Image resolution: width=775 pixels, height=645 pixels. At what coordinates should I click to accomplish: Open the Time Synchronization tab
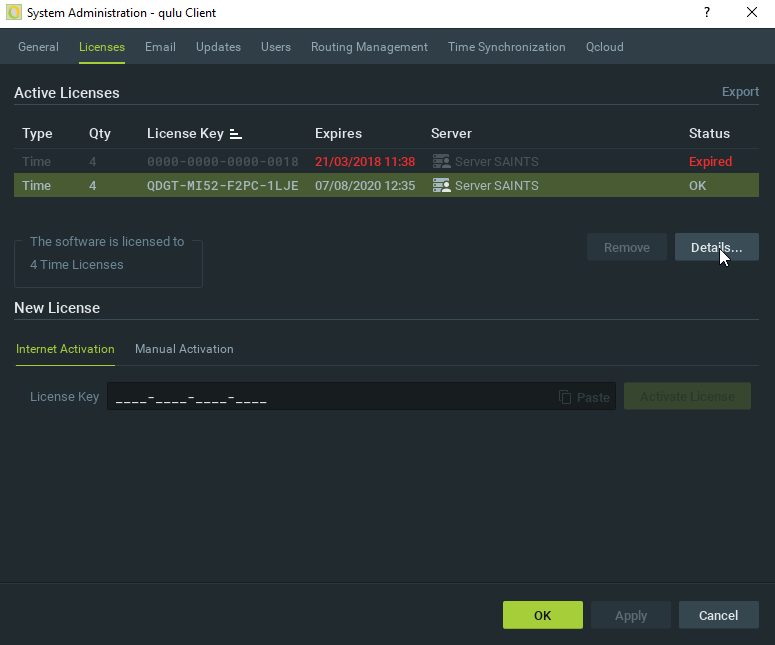(x=507, y=47)
